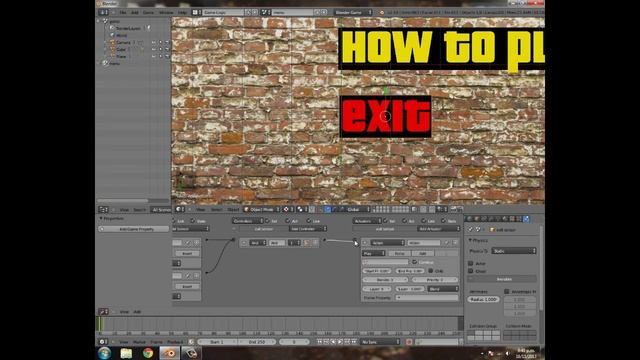Enable the Actor physics checkbox
640x360 pixels.
(471, 264)
